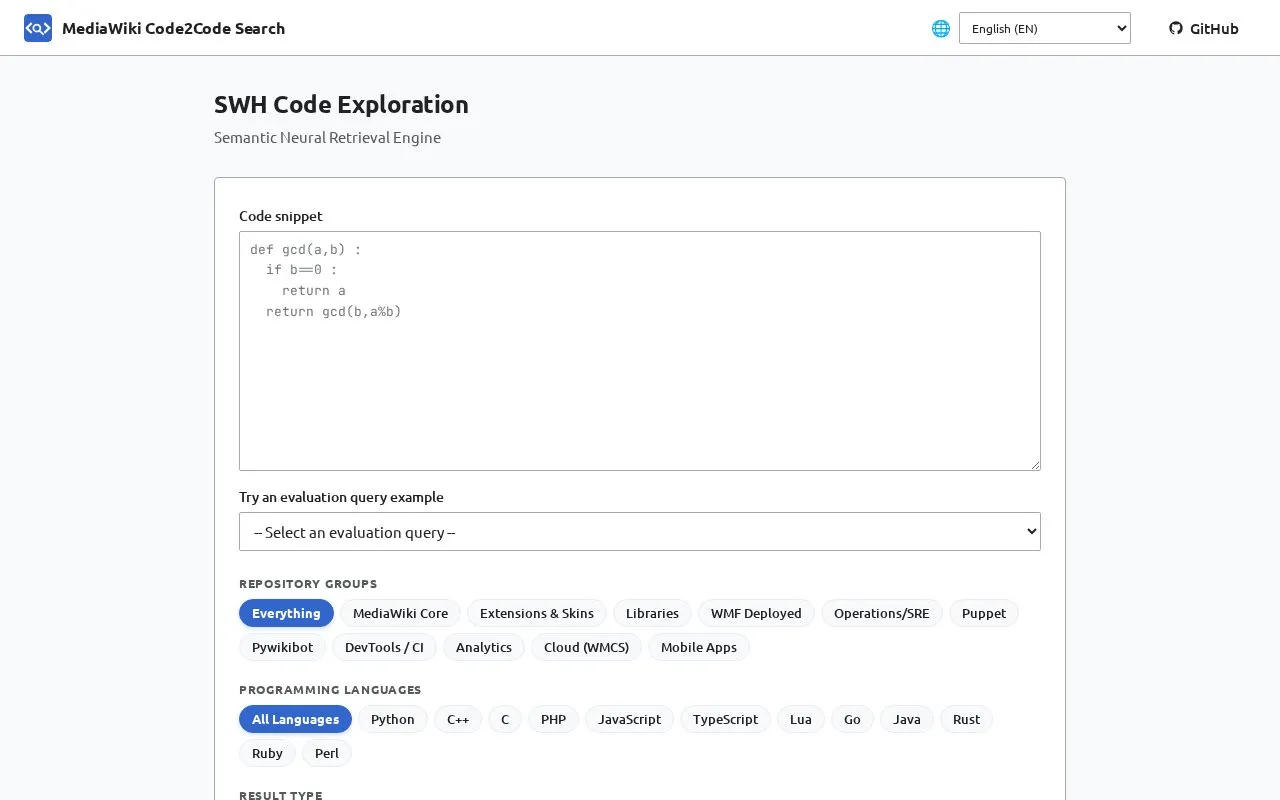1280x800 pixels.
Task: Open the GitHub link text
Action: 1214,28
